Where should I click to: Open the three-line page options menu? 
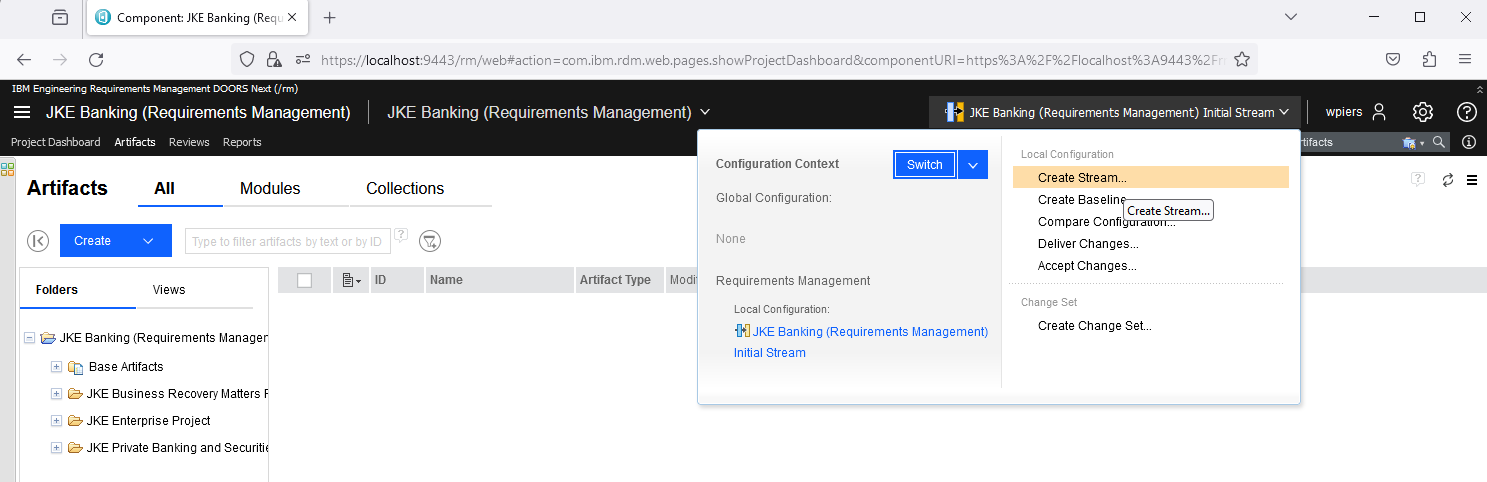pyautogui.click(x=1472, y=180)
